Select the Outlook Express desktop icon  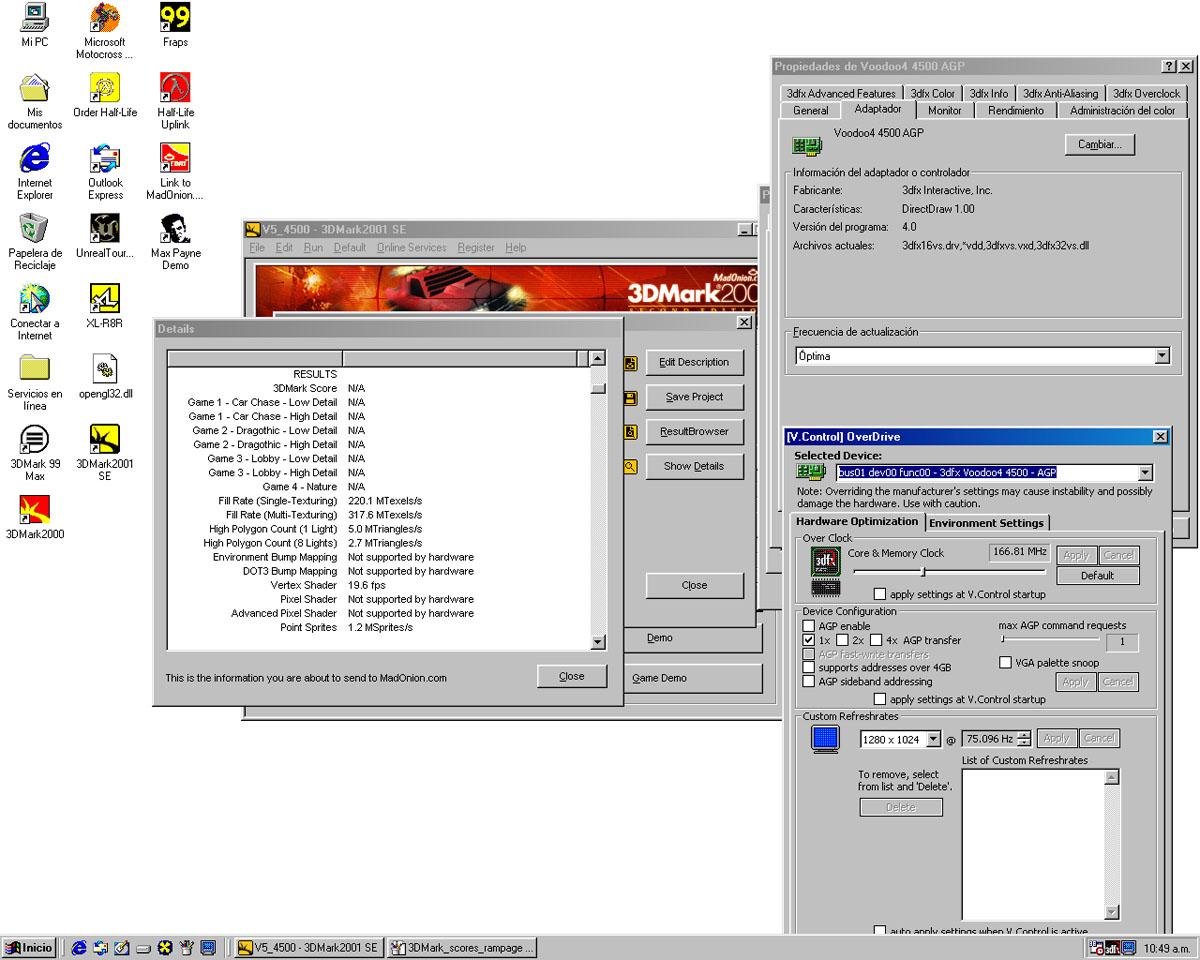click(x=105, y=171)
